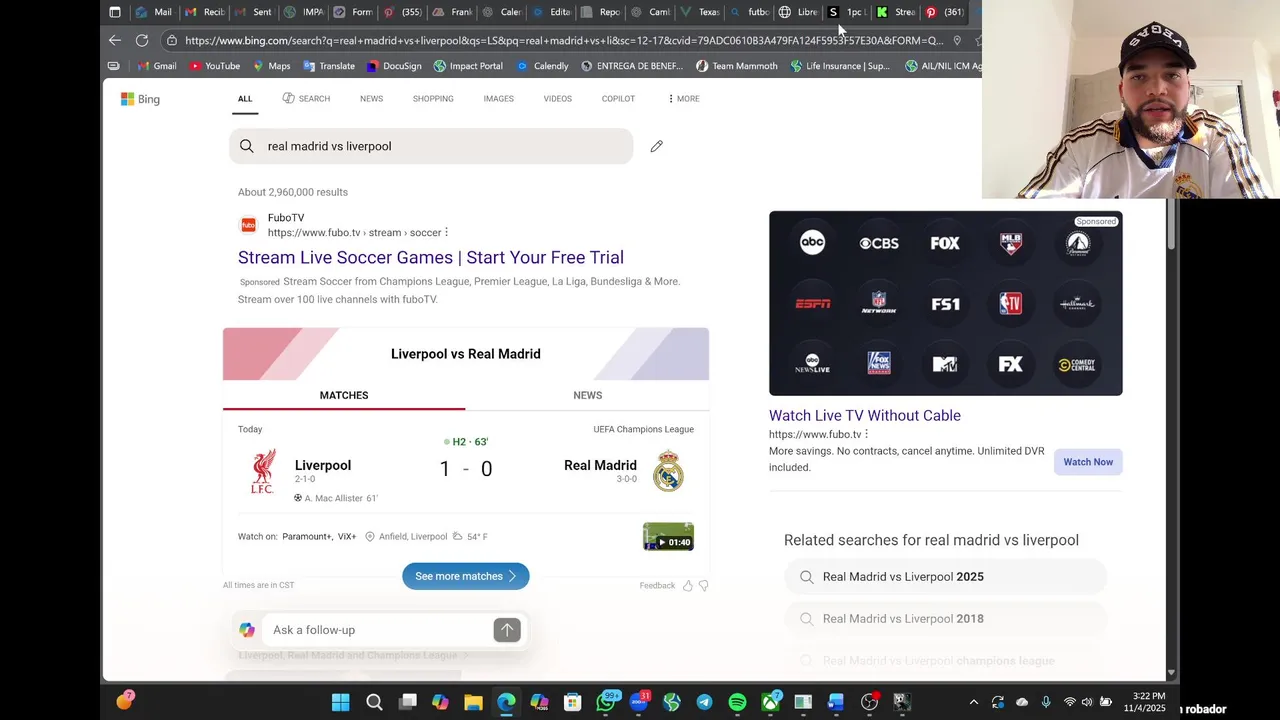Open Microsoft Store from the taskbar

click(572, 702)
